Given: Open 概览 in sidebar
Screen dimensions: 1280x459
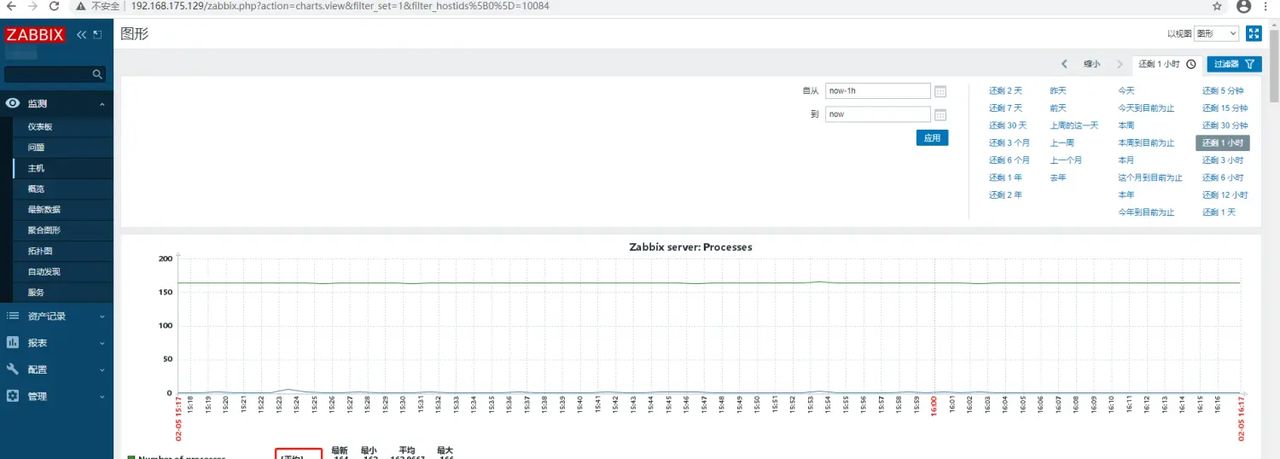Looking at the screenshot, I should [x=36, y=189].
